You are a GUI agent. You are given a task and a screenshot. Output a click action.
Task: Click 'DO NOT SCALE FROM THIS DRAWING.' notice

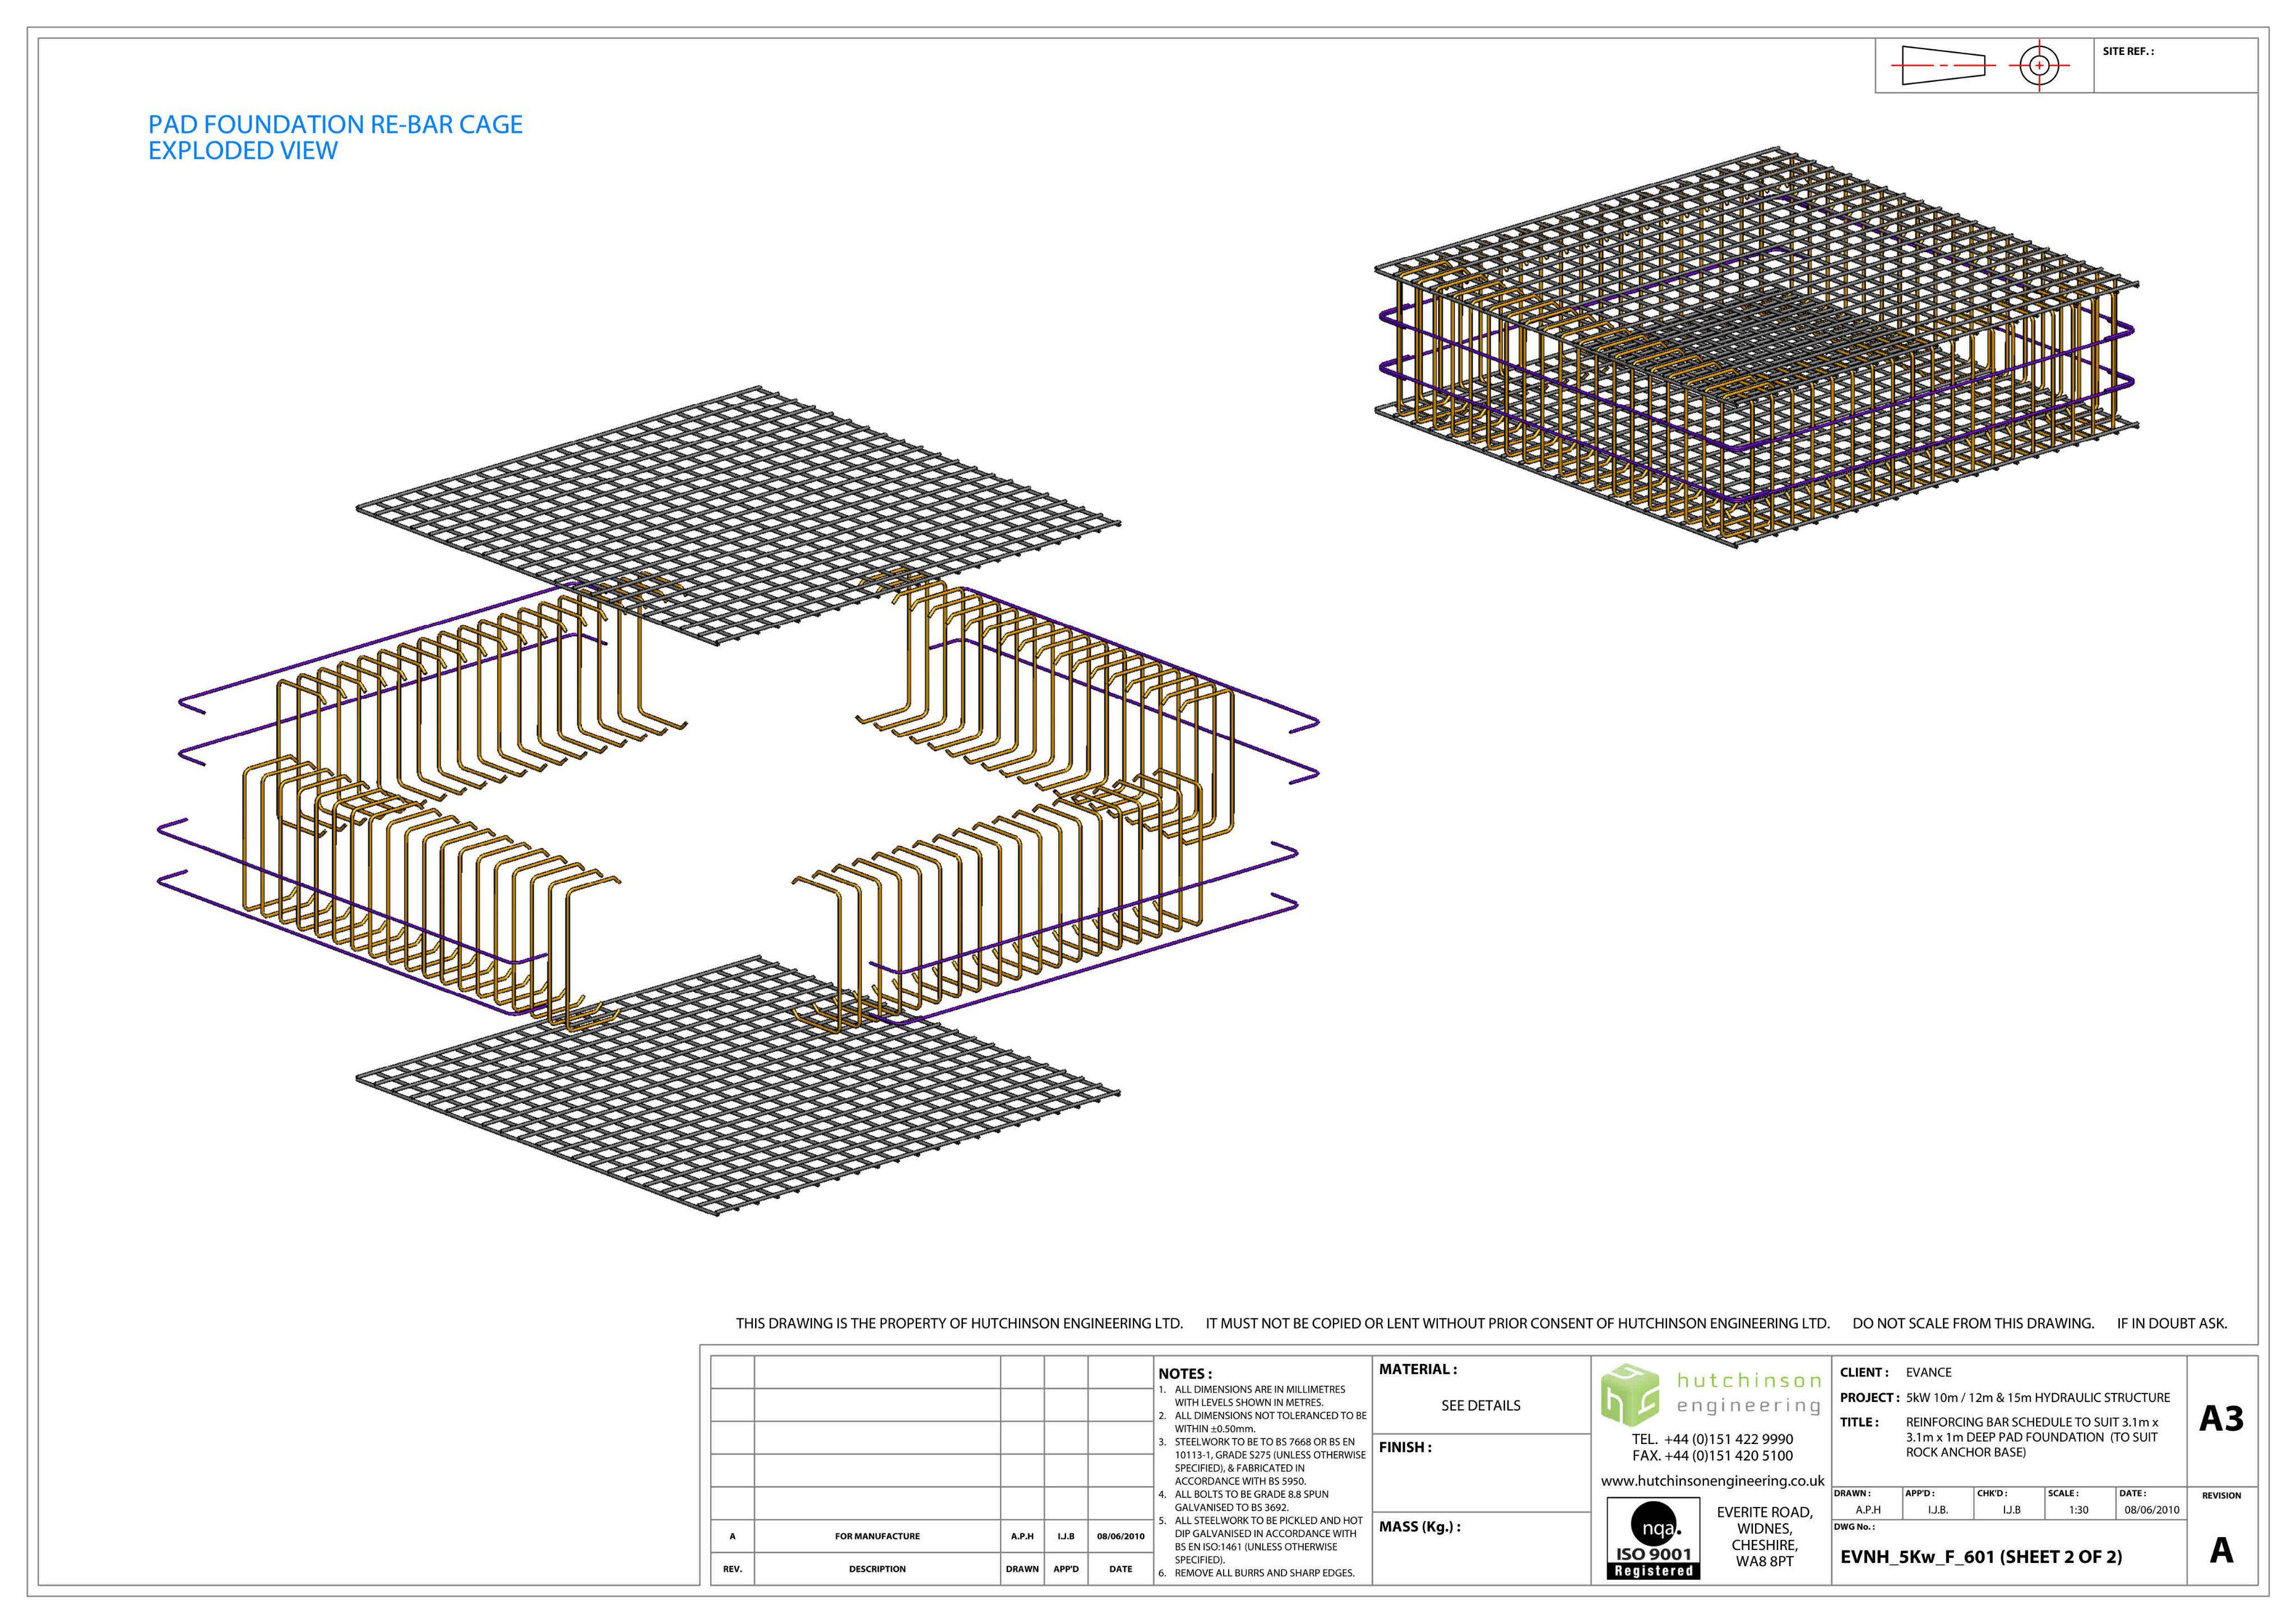[1973, 1323]
